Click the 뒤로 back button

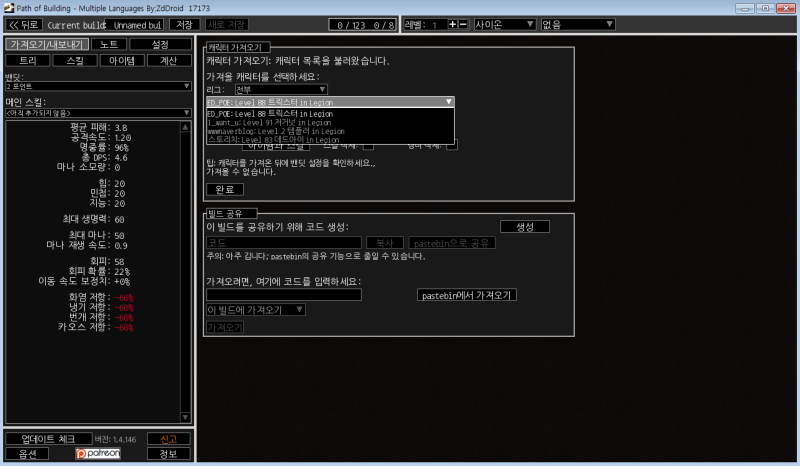tap(24, 24)
